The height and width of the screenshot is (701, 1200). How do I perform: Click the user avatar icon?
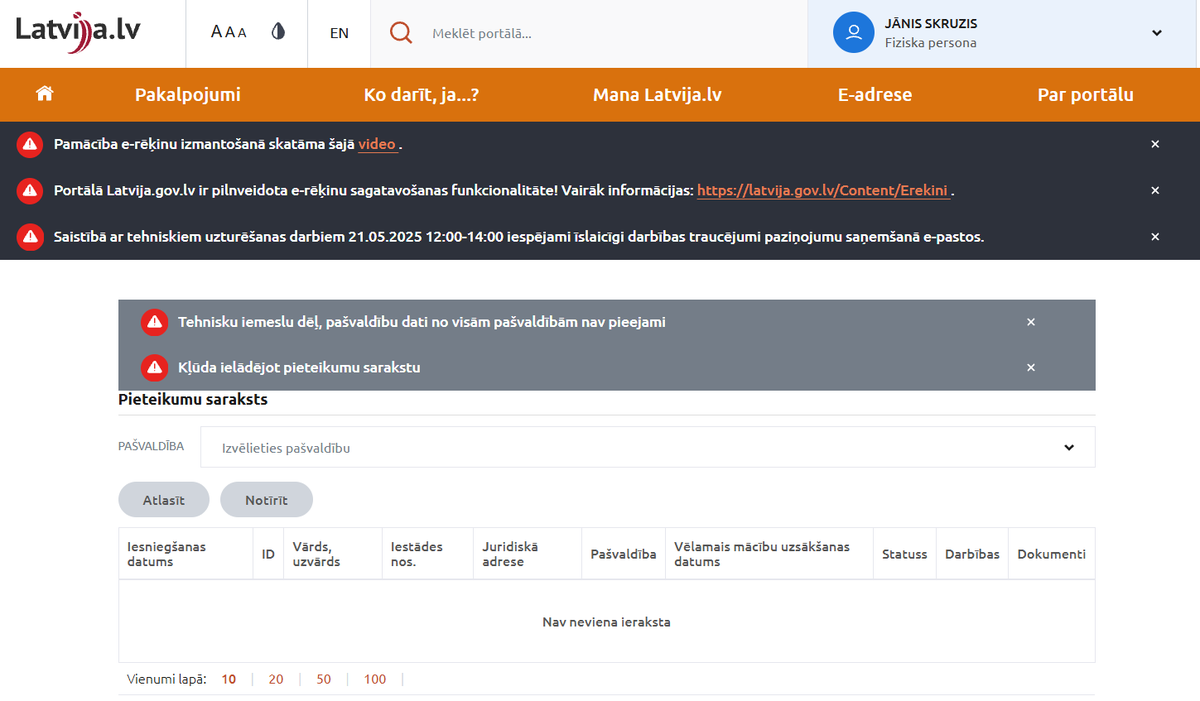click(854, 32)
